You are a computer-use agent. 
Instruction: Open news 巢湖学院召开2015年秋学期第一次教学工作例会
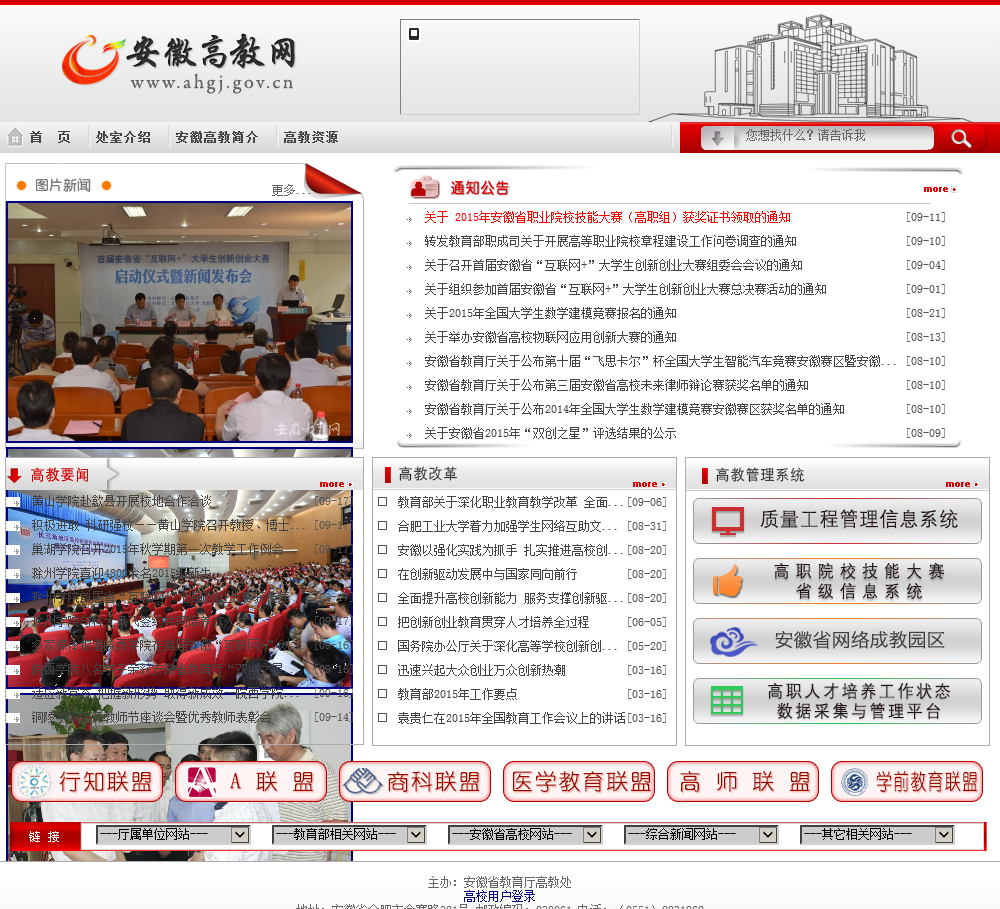(x=158, y=549)
